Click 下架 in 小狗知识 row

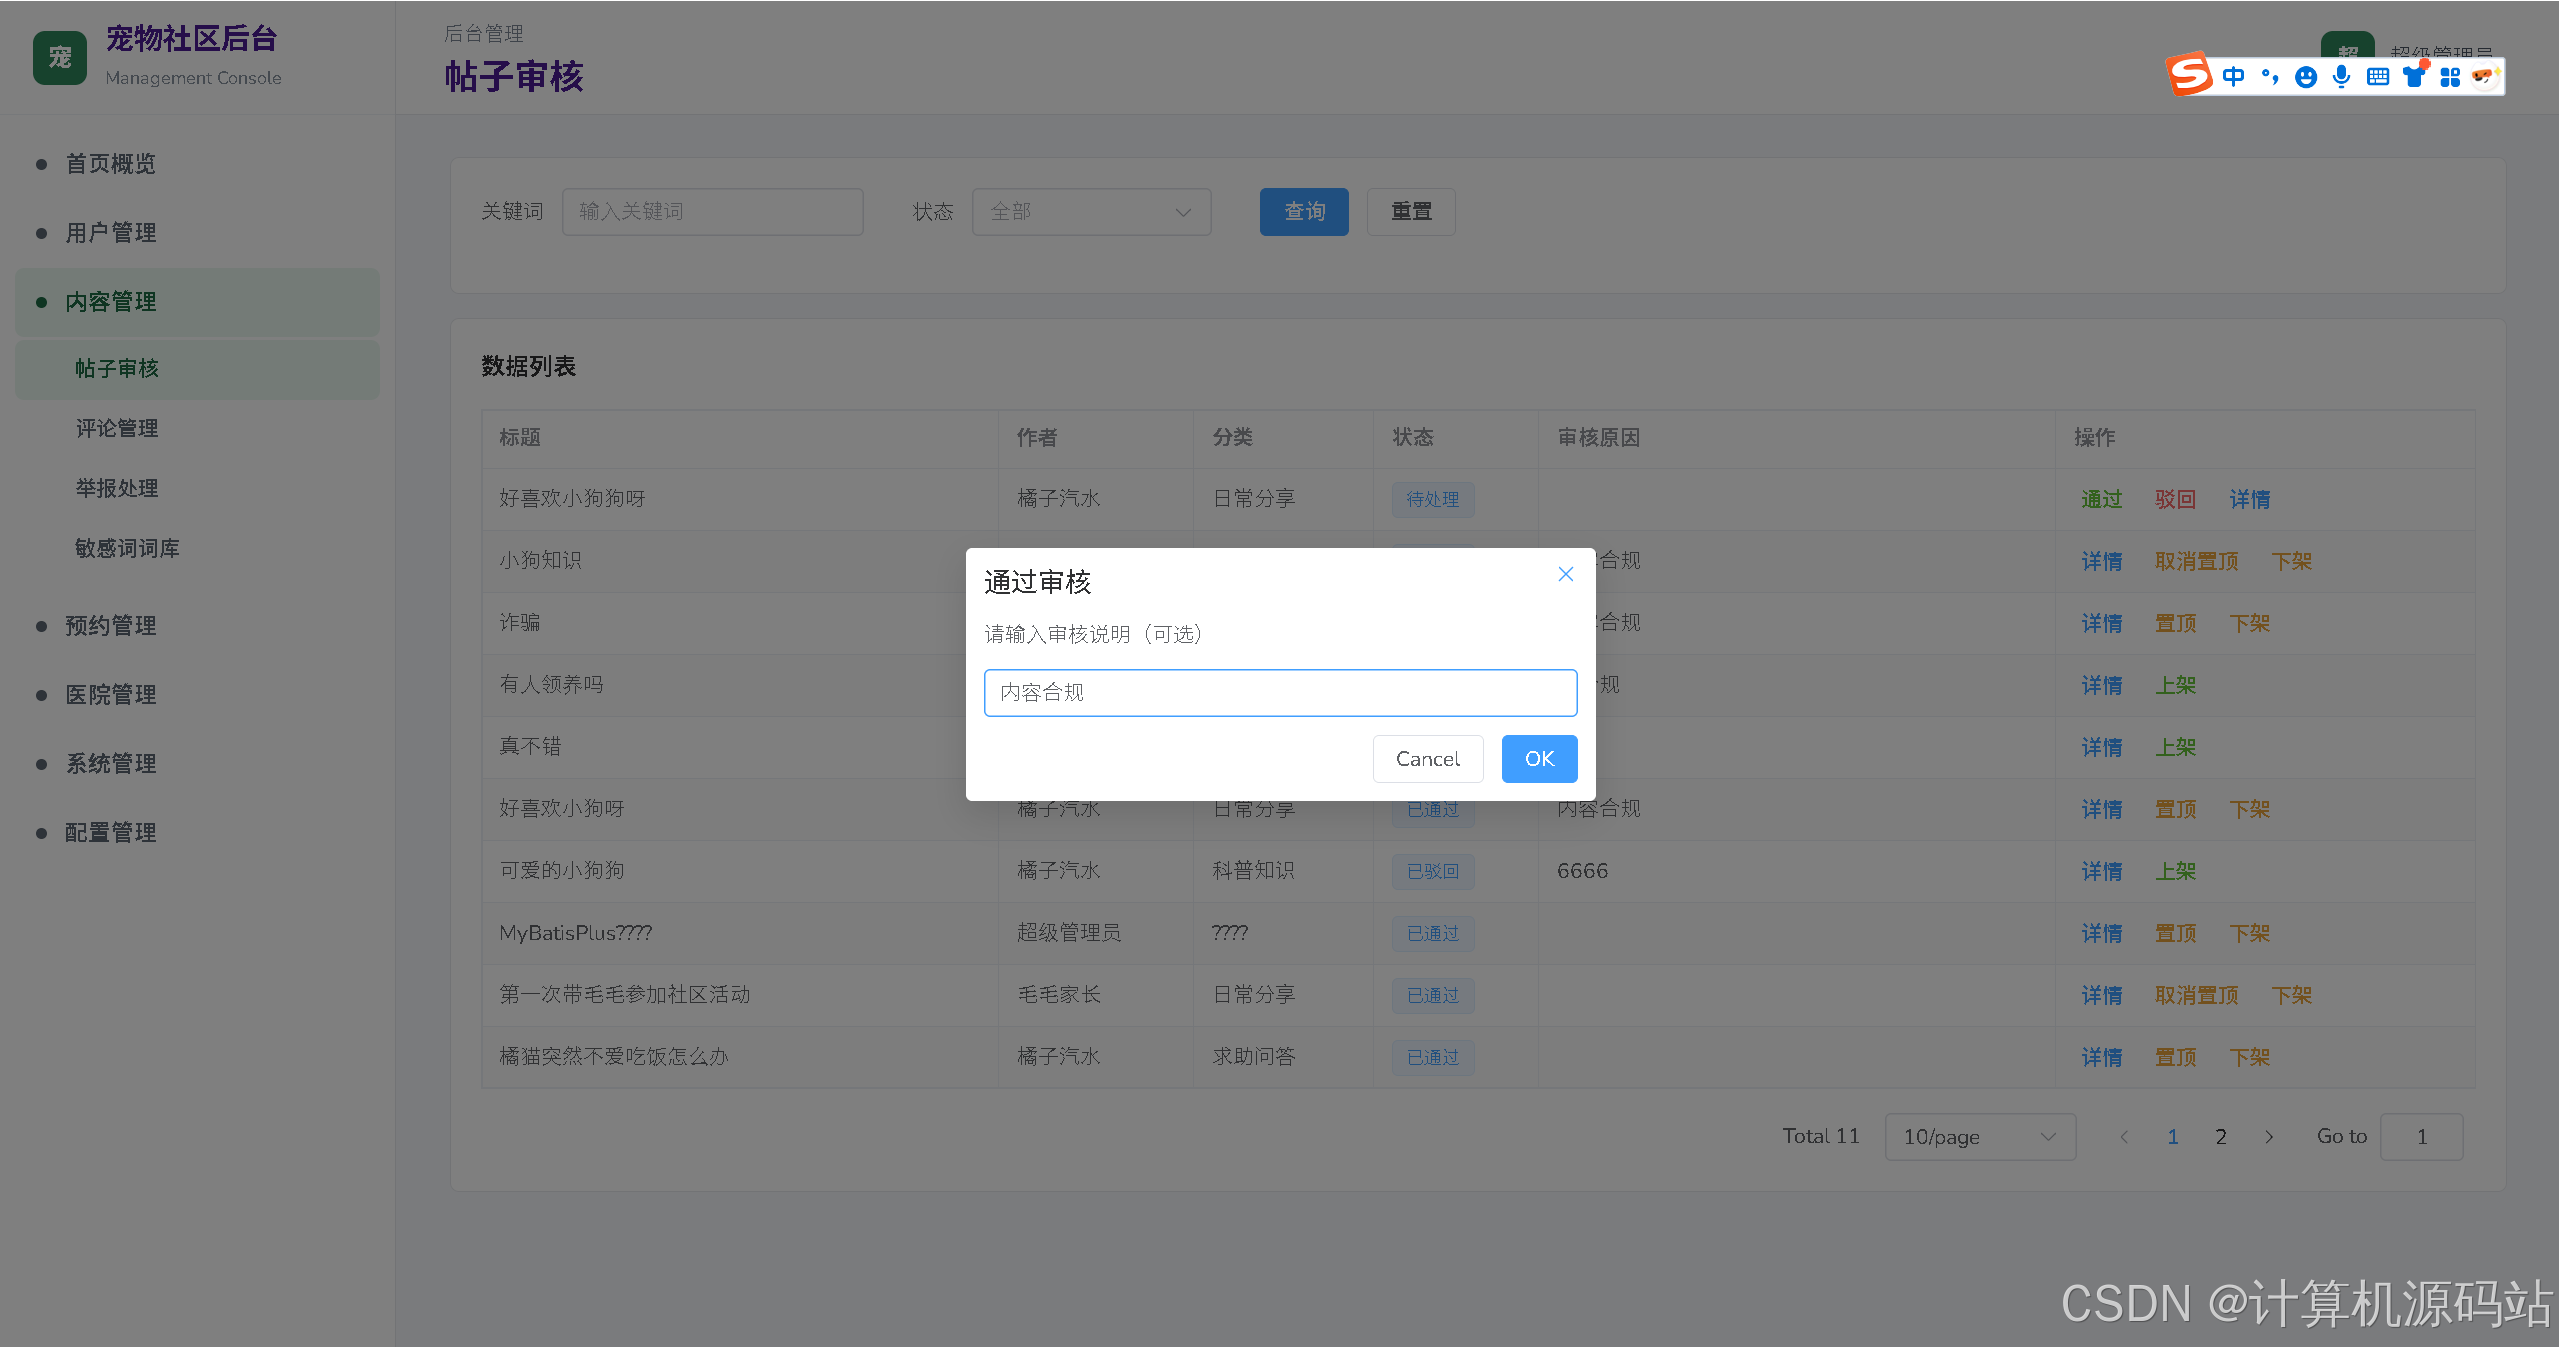(x=2291, y=562)
